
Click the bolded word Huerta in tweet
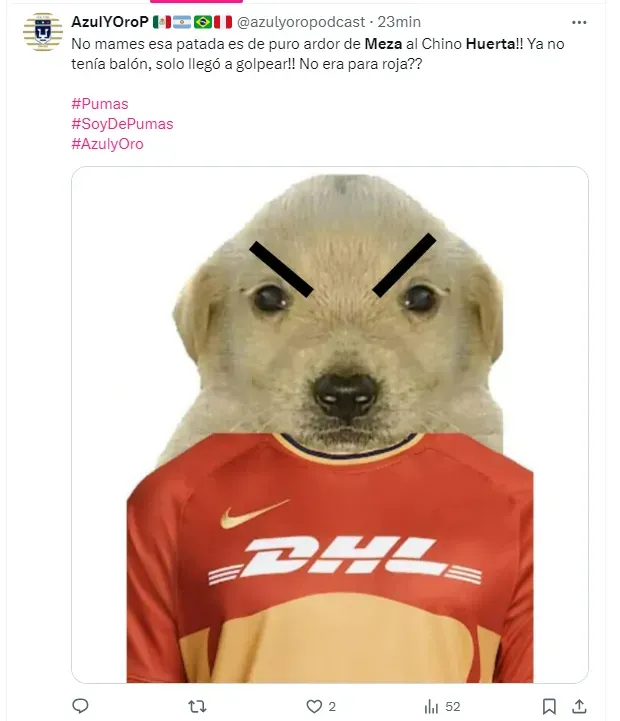point(490,44)
